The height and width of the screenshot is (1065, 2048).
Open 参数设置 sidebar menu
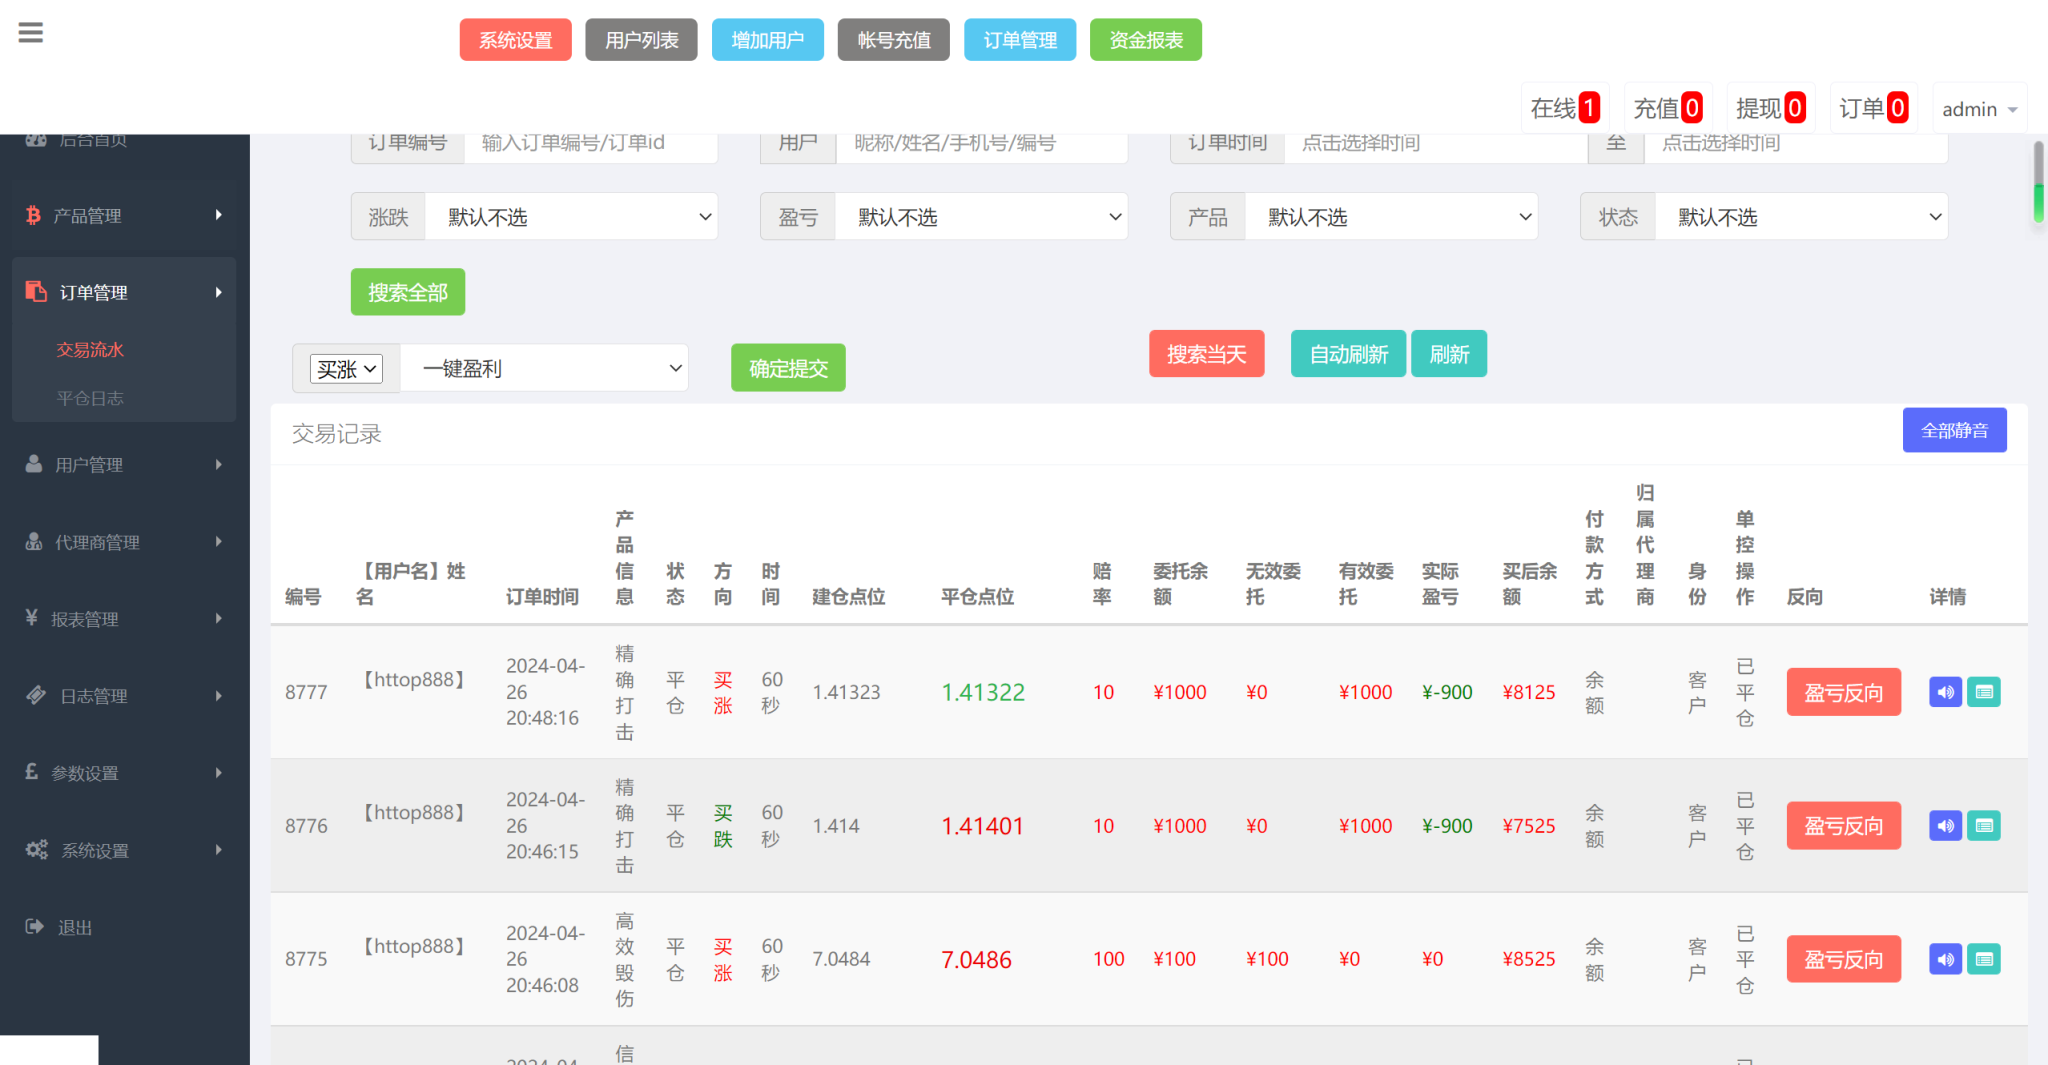click(124, 773)
